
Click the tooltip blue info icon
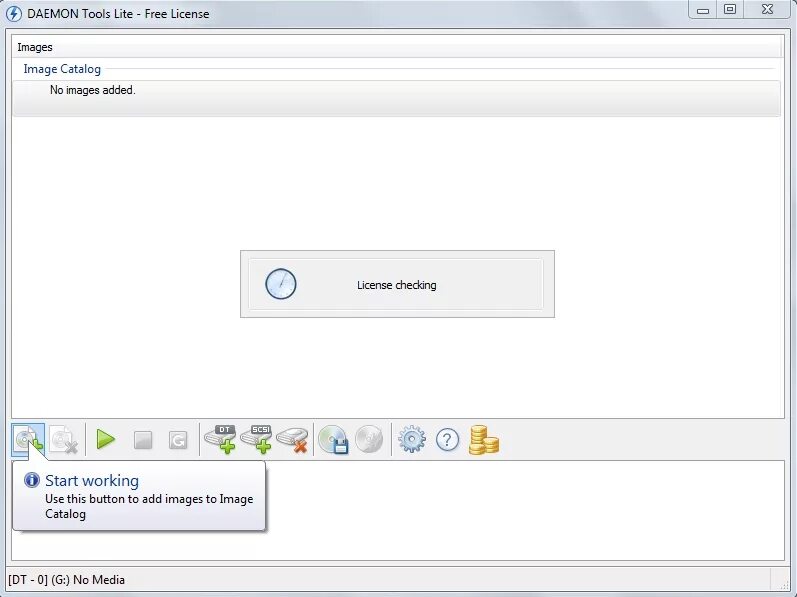click(32, 480)
